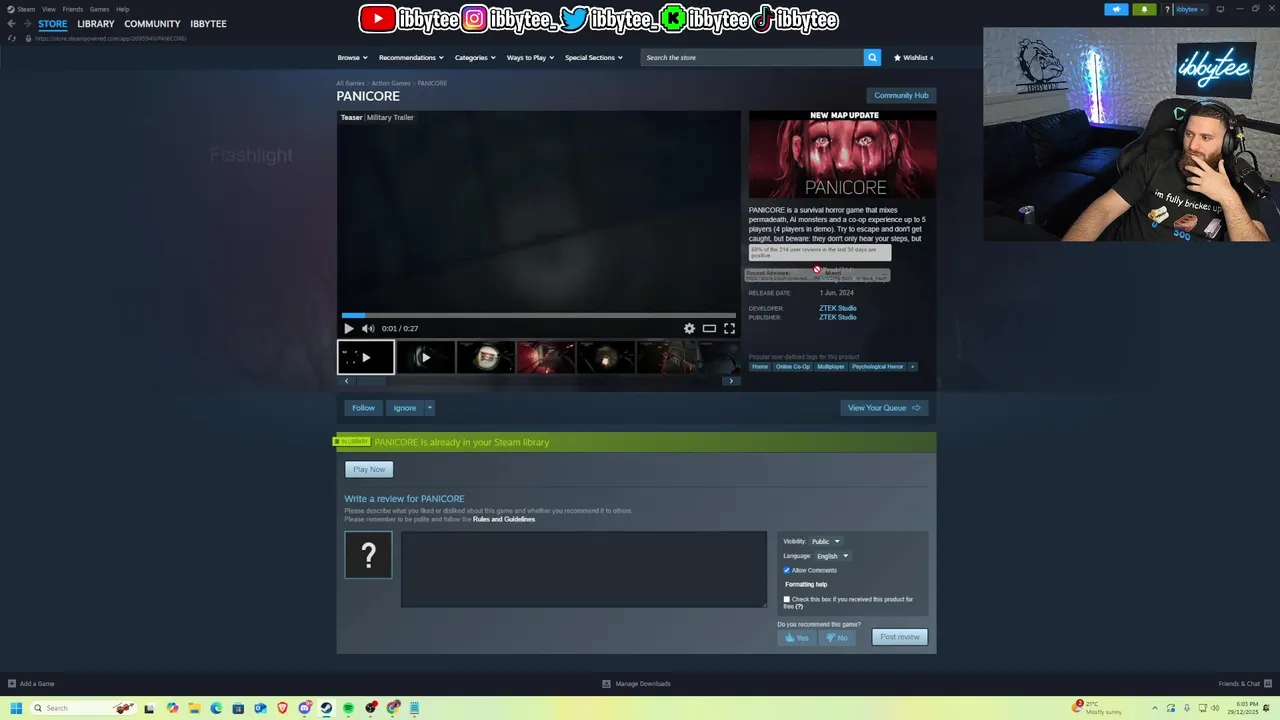Click thumbs-down No recommend button

(x=837, y=637)
